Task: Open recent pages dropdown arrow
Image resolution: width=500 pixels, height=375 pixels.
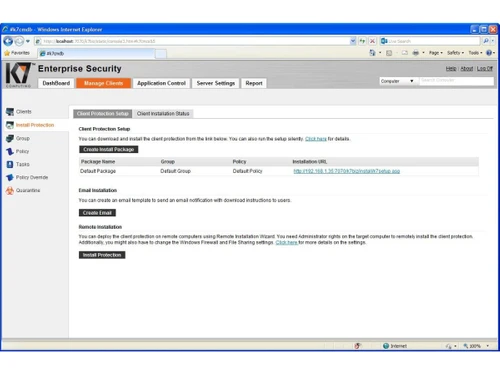Action: pyautogui.click(x=28, y=41)
